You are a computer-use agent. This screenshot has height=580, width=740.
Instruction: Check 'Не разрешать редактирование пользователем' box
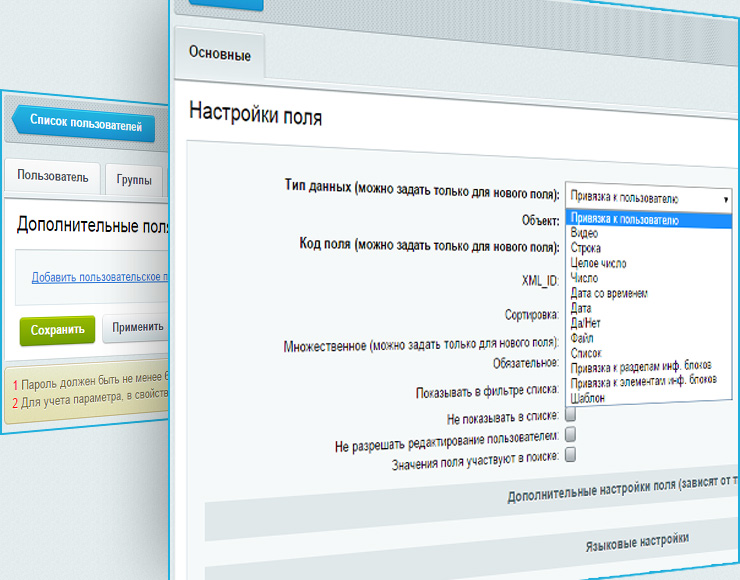(570, 434)
